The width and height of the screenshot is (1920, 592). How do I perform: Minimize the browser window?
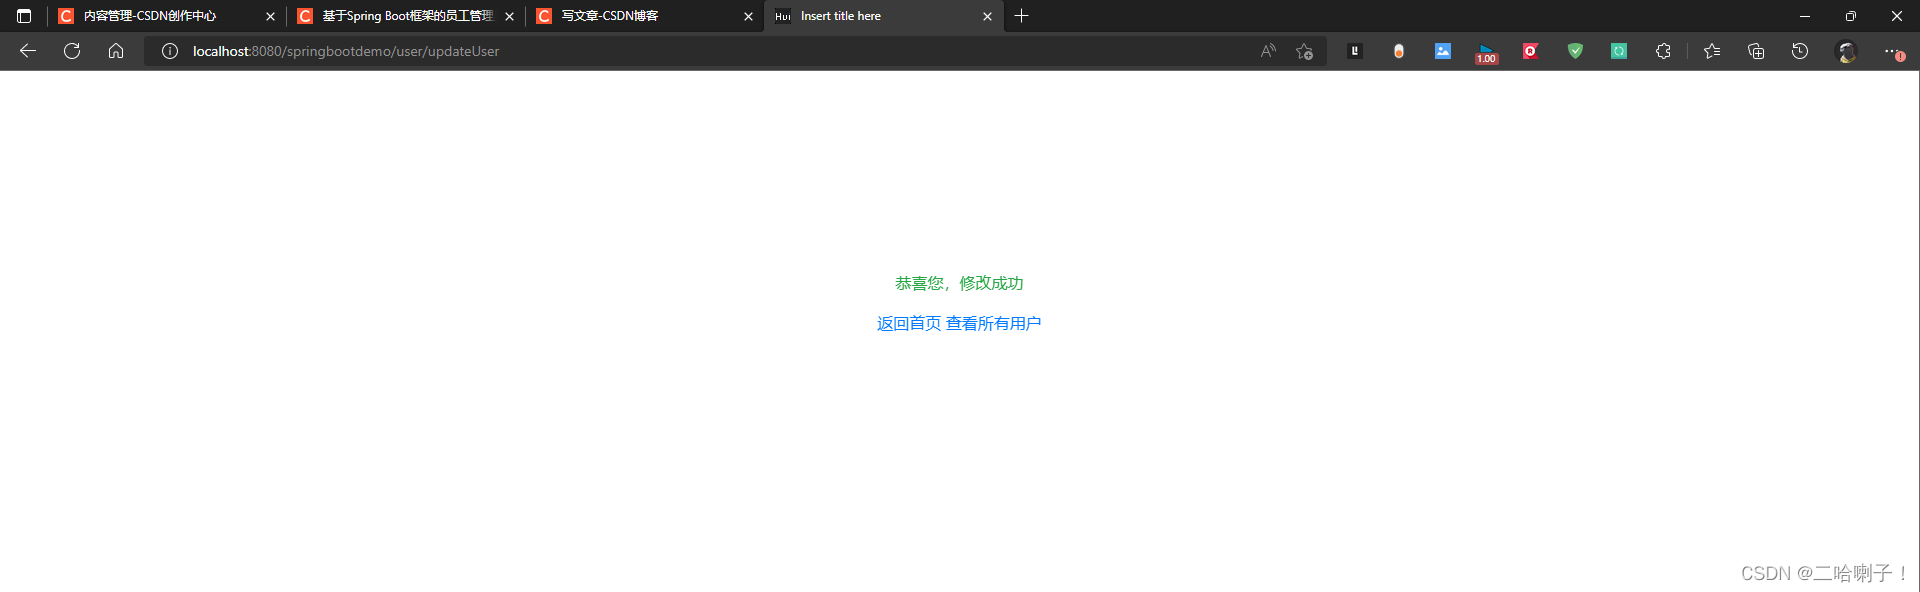(1805, 16)
